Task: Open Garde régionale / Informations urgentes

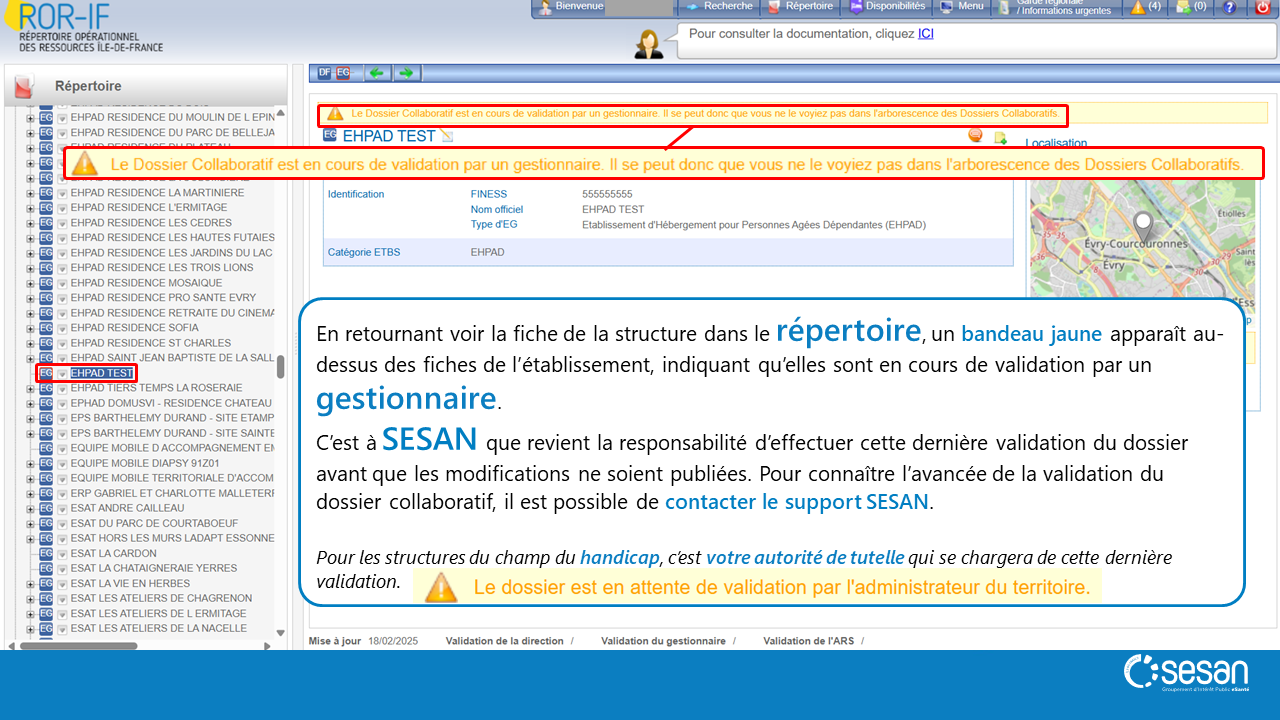Action: pos(1057,7)
